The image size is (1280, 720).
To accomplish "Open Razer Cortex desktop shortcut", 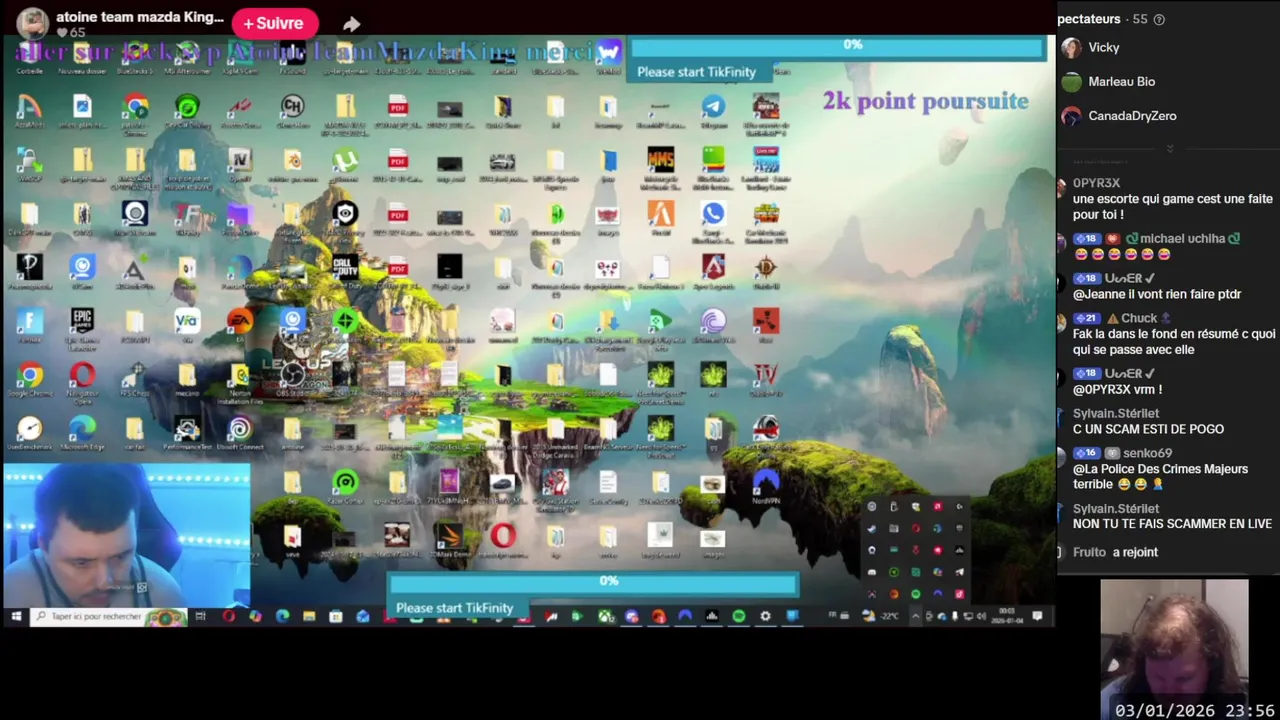I will click(345, 483).
